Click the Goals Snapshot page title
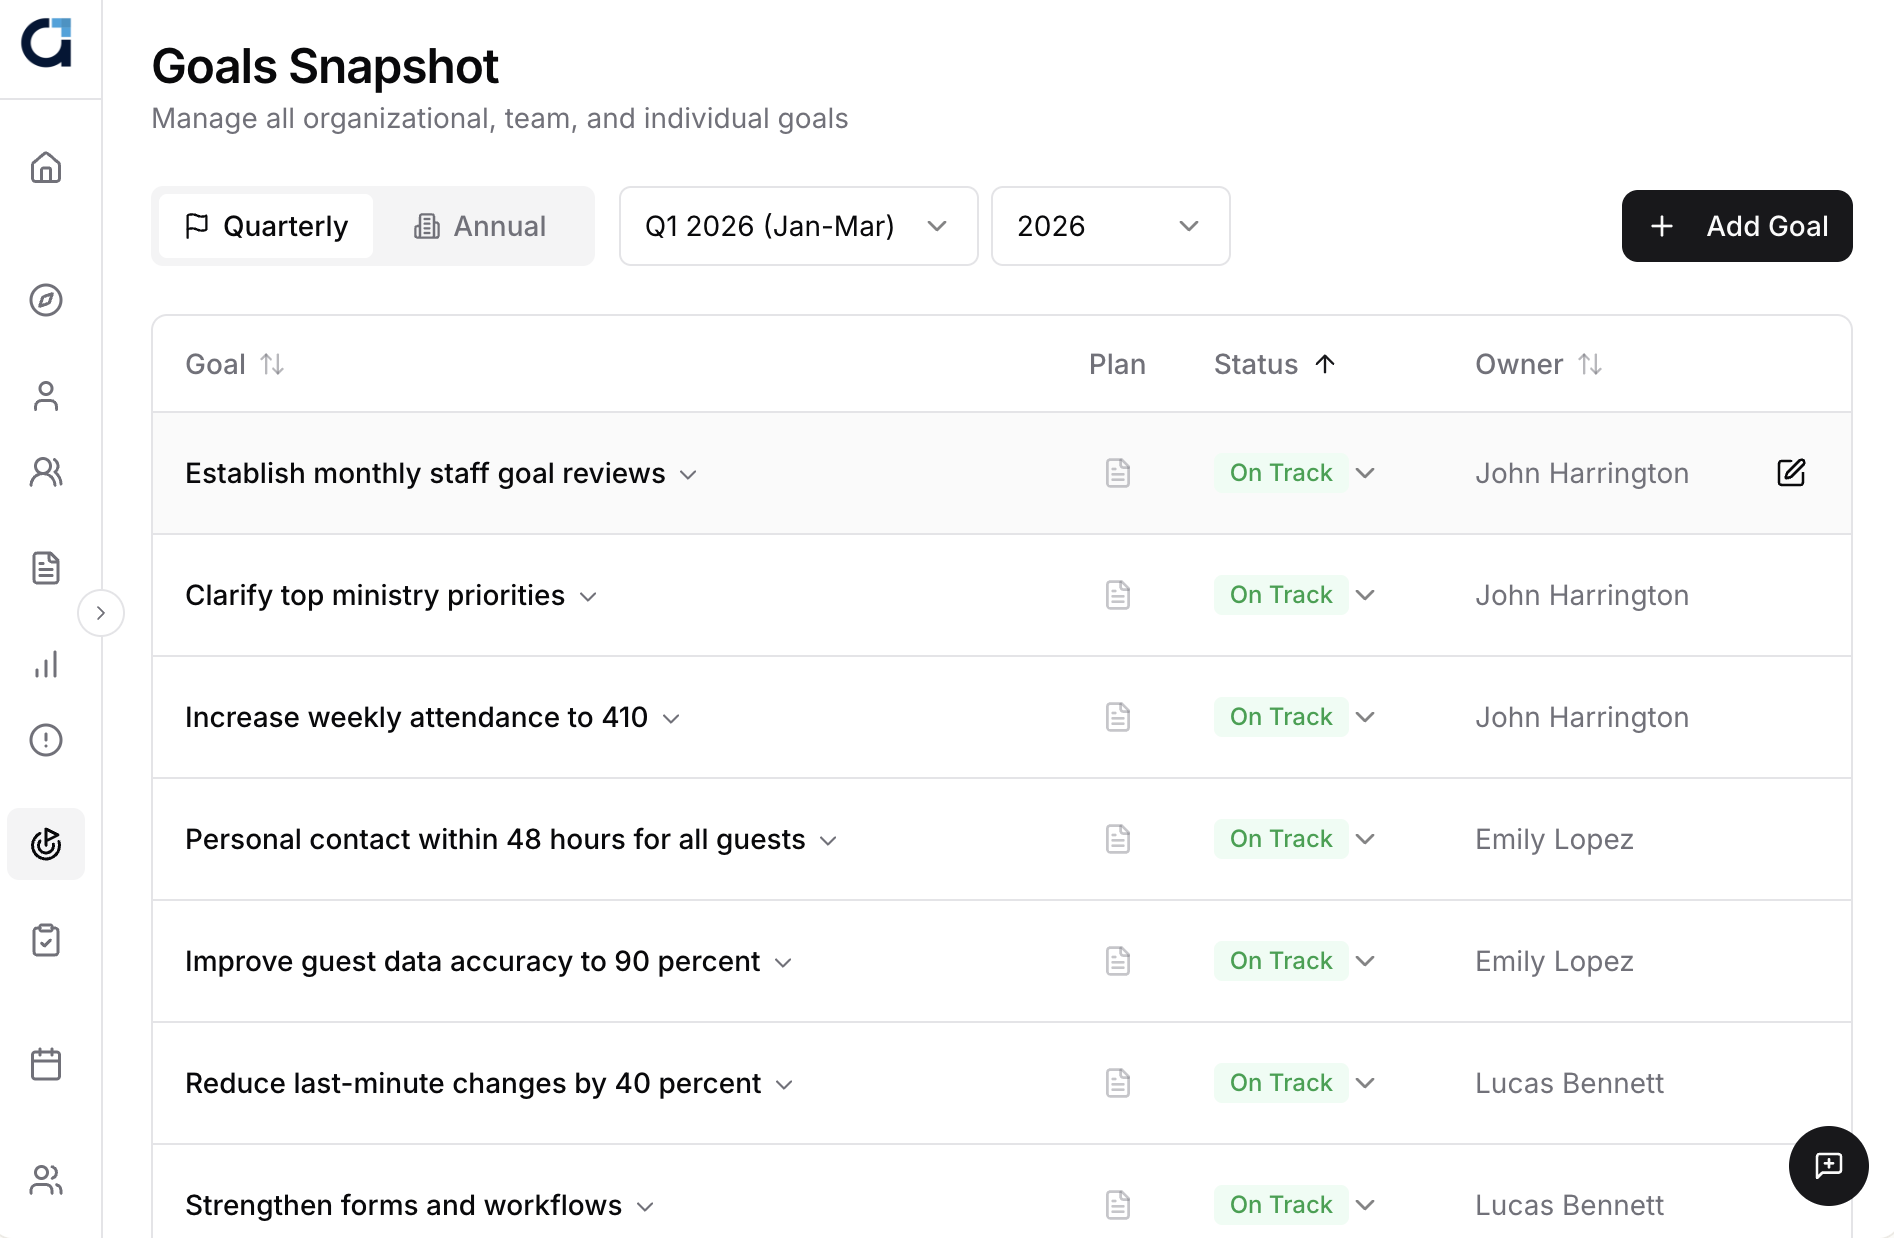Screen dimensions: 1894x1238 coord(325,67)
